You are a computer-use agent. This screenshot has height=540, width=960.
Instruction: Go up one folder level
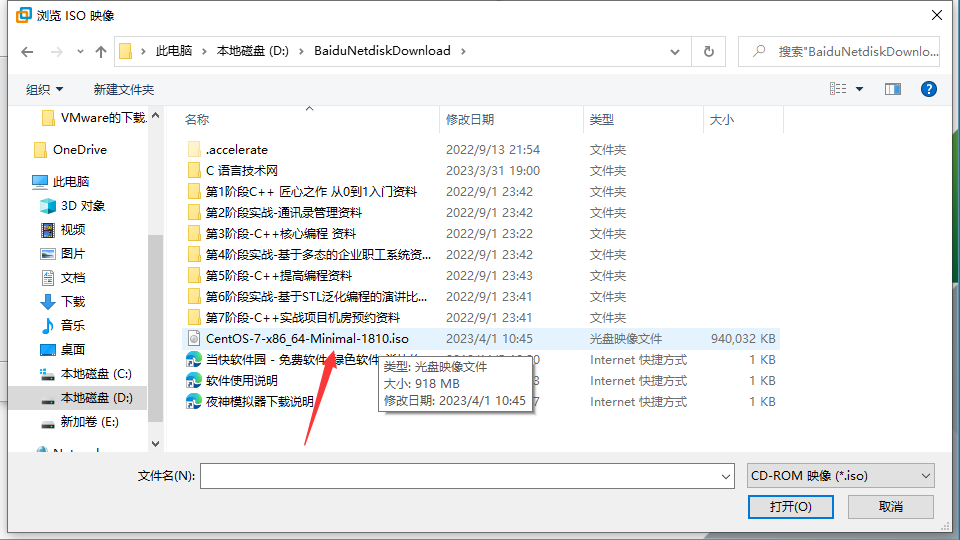[101, 52]
